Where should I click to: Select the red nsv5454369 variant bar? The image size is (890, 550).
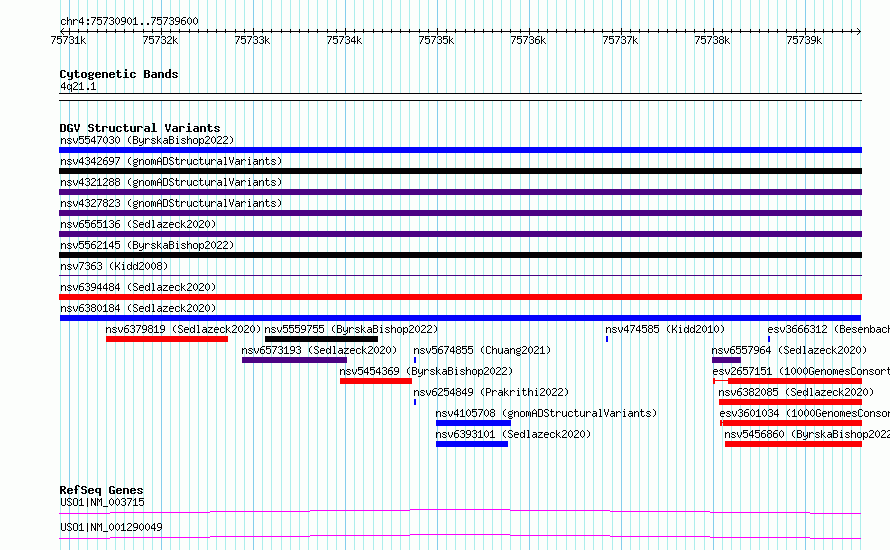tap(376, 381)
